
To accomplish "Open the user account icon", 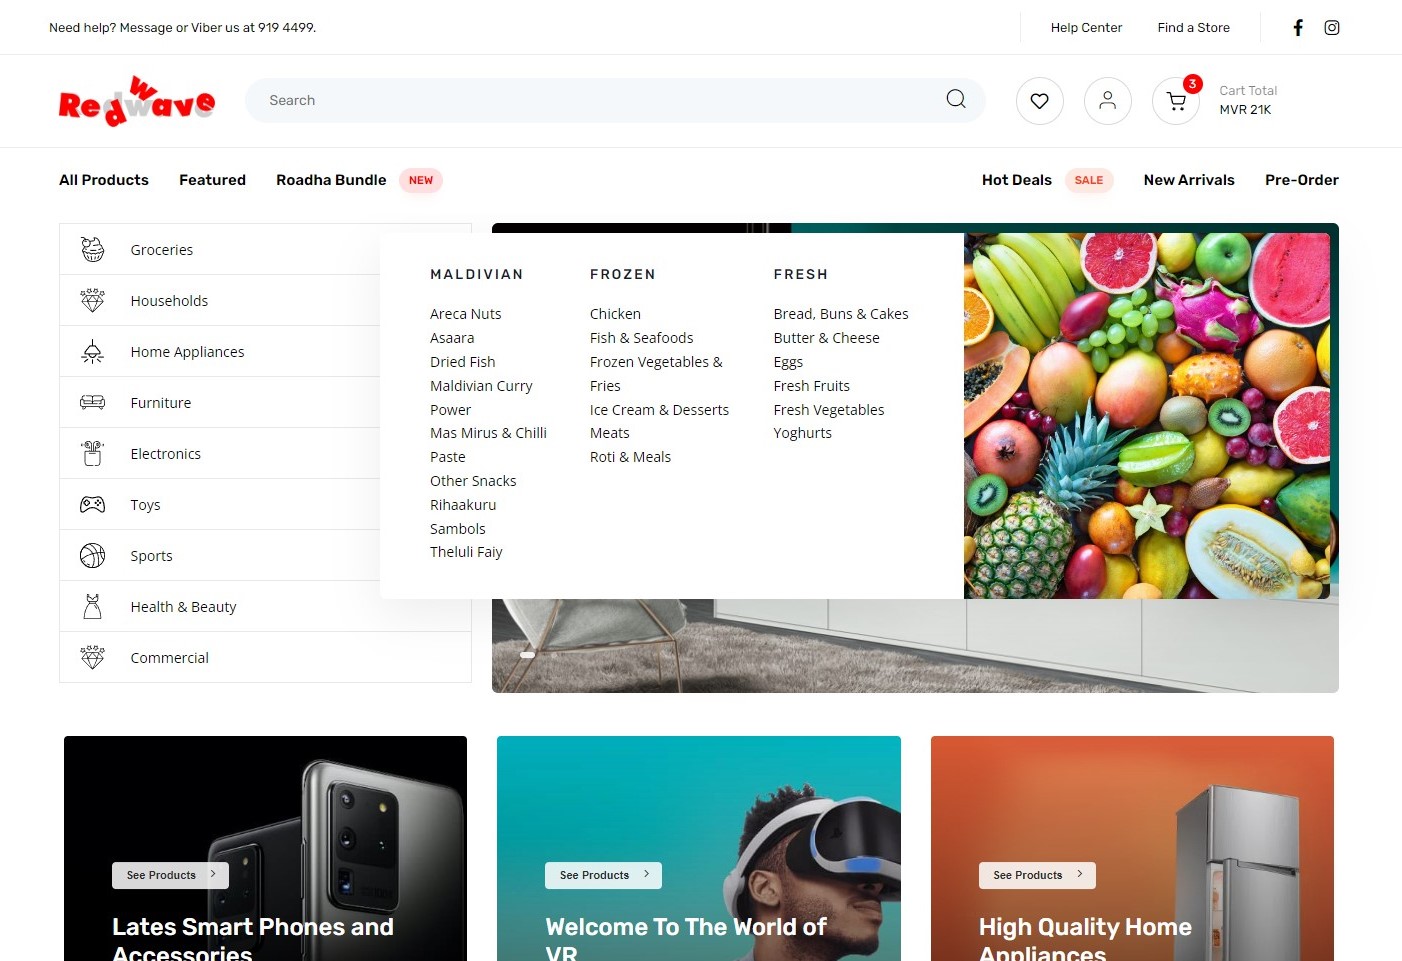I will click(x=1108, y=101).
